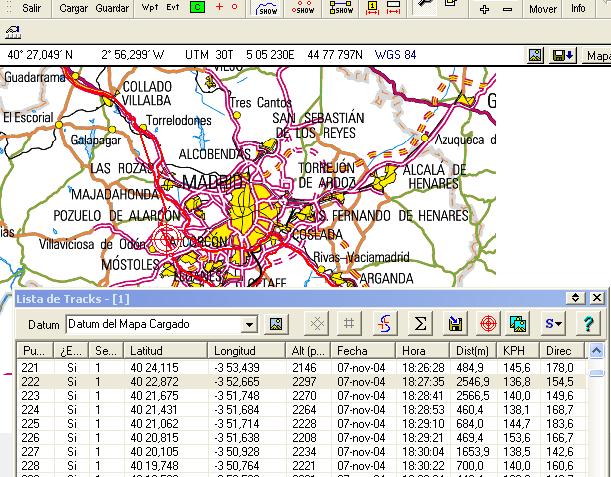Click the greyed grid hash icon

pyautogui.click(x=349, y=323)
